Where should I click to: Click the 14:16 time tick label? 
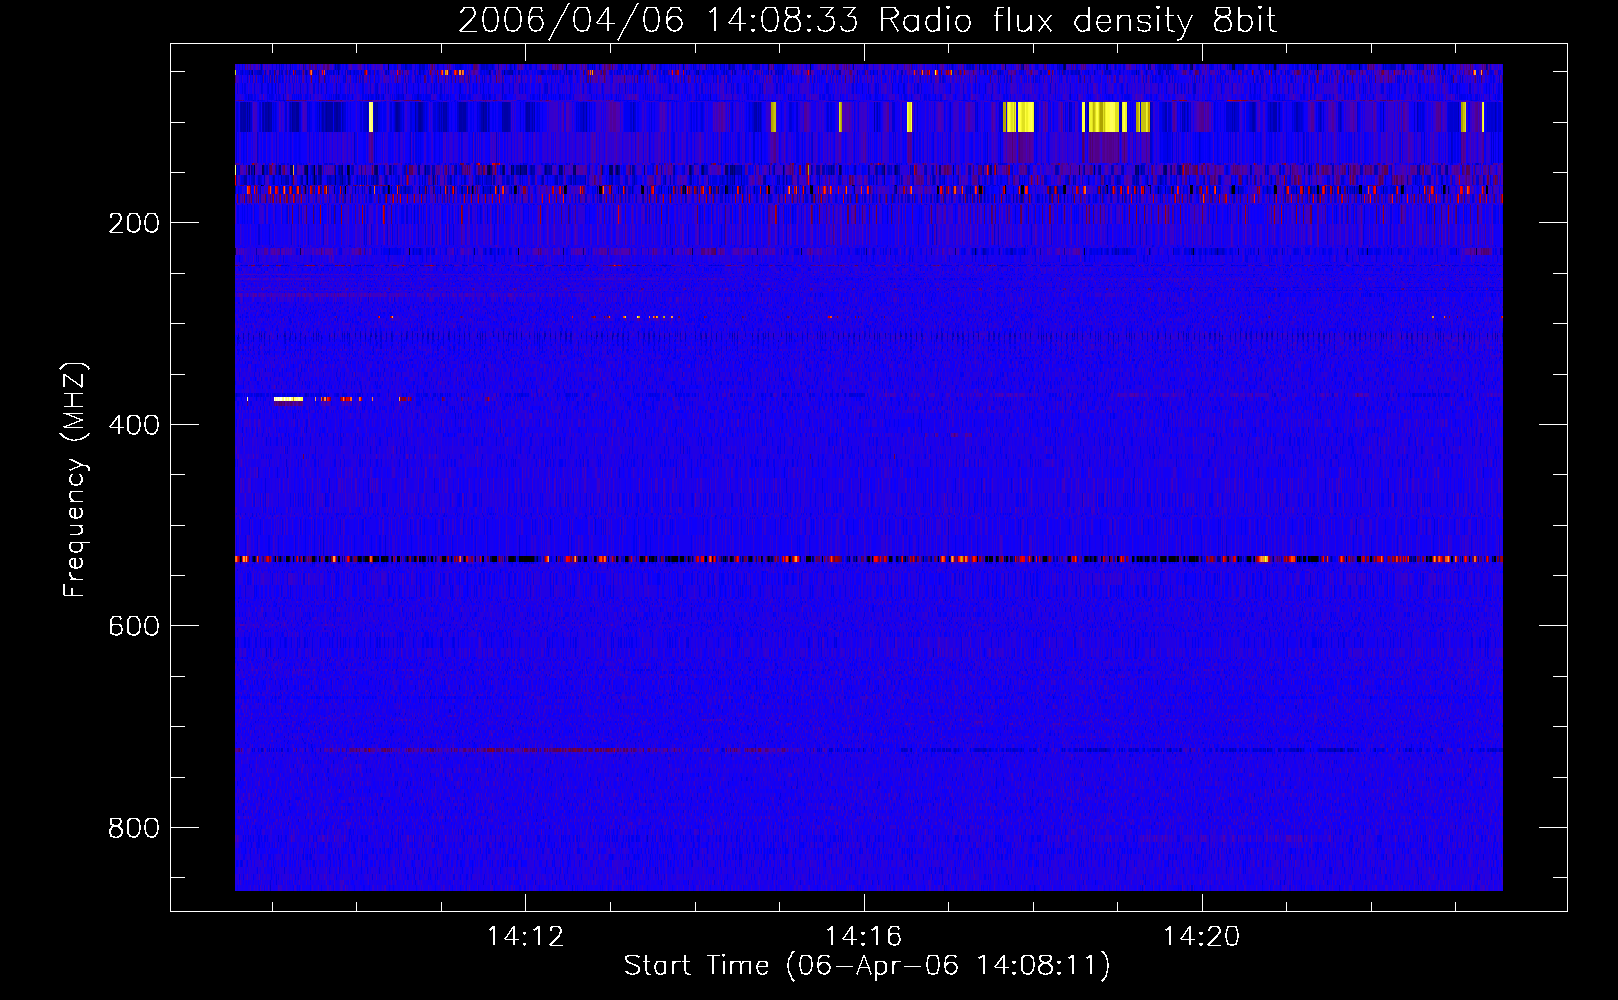(x=863, y=937)
